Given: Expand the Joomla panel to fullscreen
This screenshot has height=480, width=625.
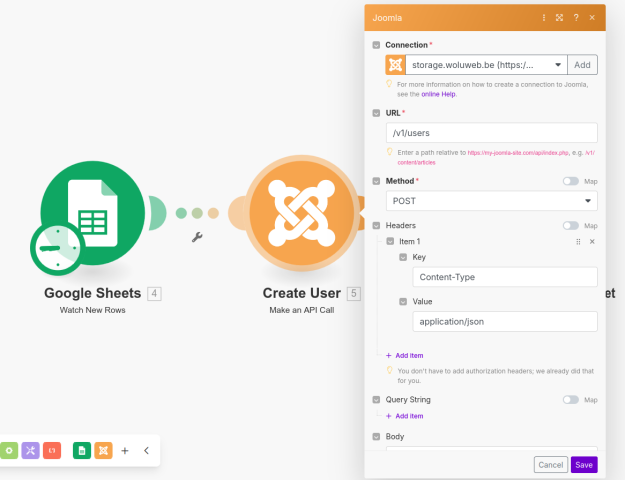Looking at the screenshot, I should click(560, 18).
